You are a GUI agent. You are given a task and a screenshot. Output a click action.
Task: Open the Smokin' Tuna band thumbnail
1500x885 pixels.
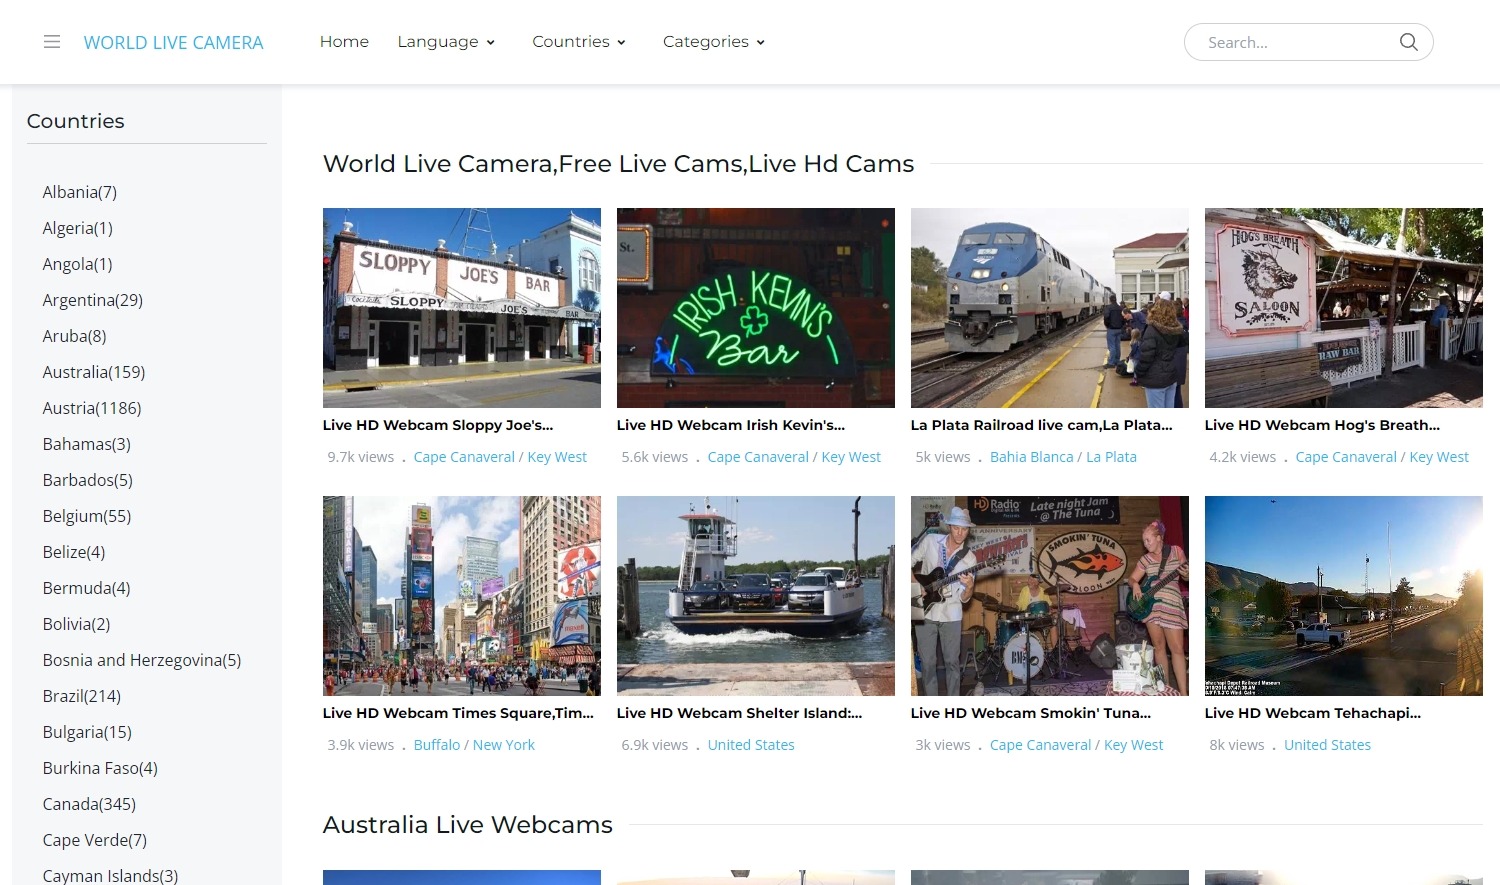(1049, 596)
